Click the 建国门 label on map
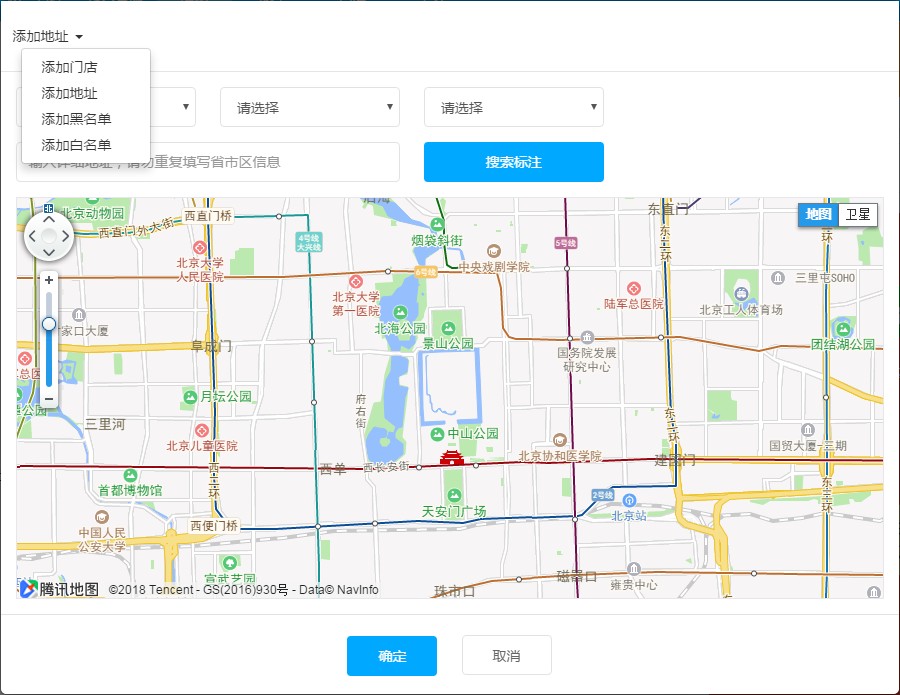 674,460
